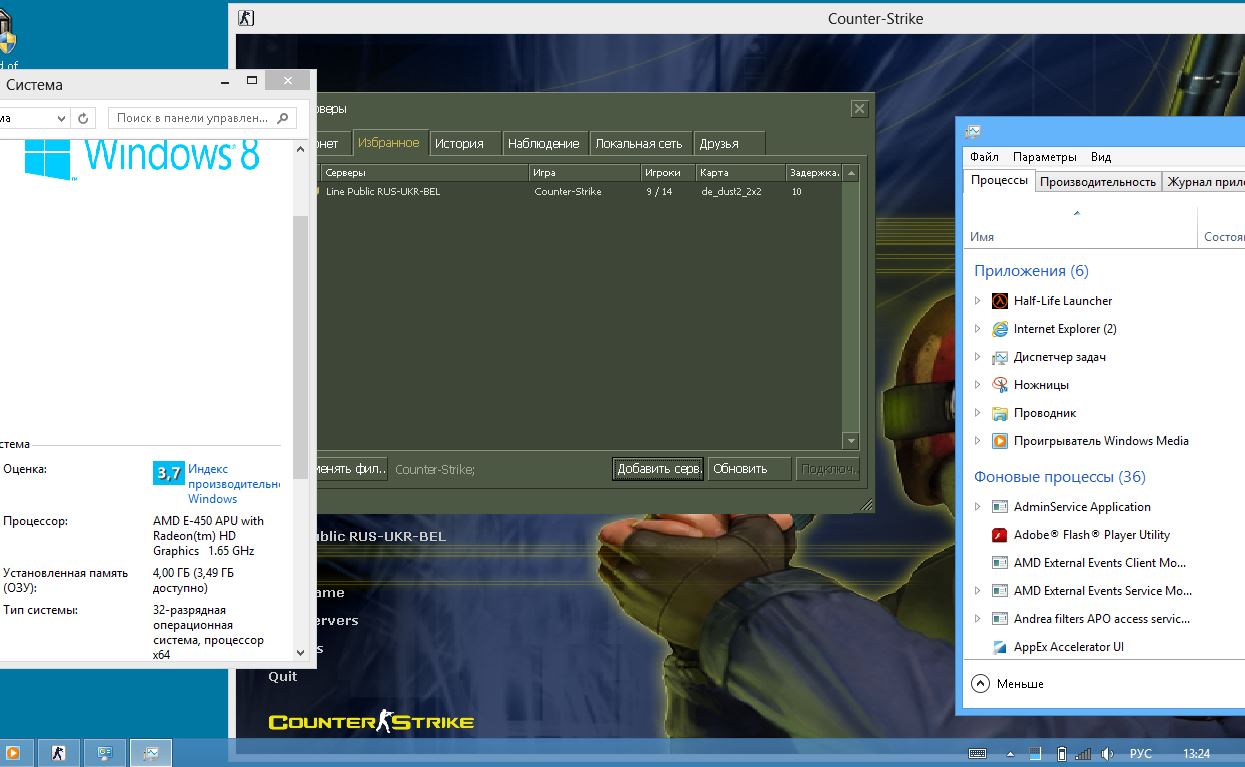Open the Индекс производительности Windows link
This screenshot has height=767, width=1245.
click(x=233, y=484)
